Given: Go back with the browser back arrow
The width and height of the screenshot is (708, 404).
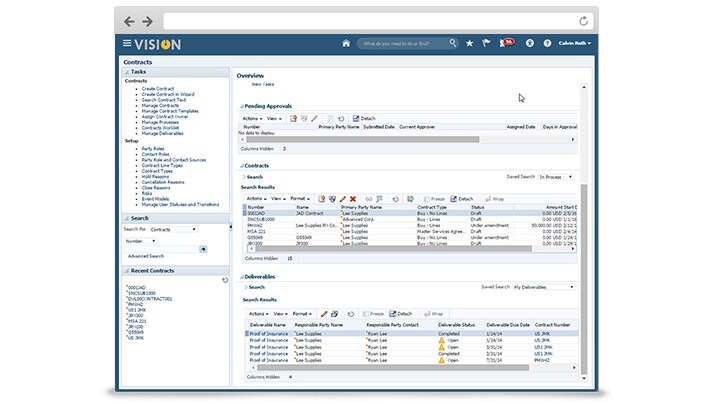Looking at the screenshot, I should coord(130,20).
